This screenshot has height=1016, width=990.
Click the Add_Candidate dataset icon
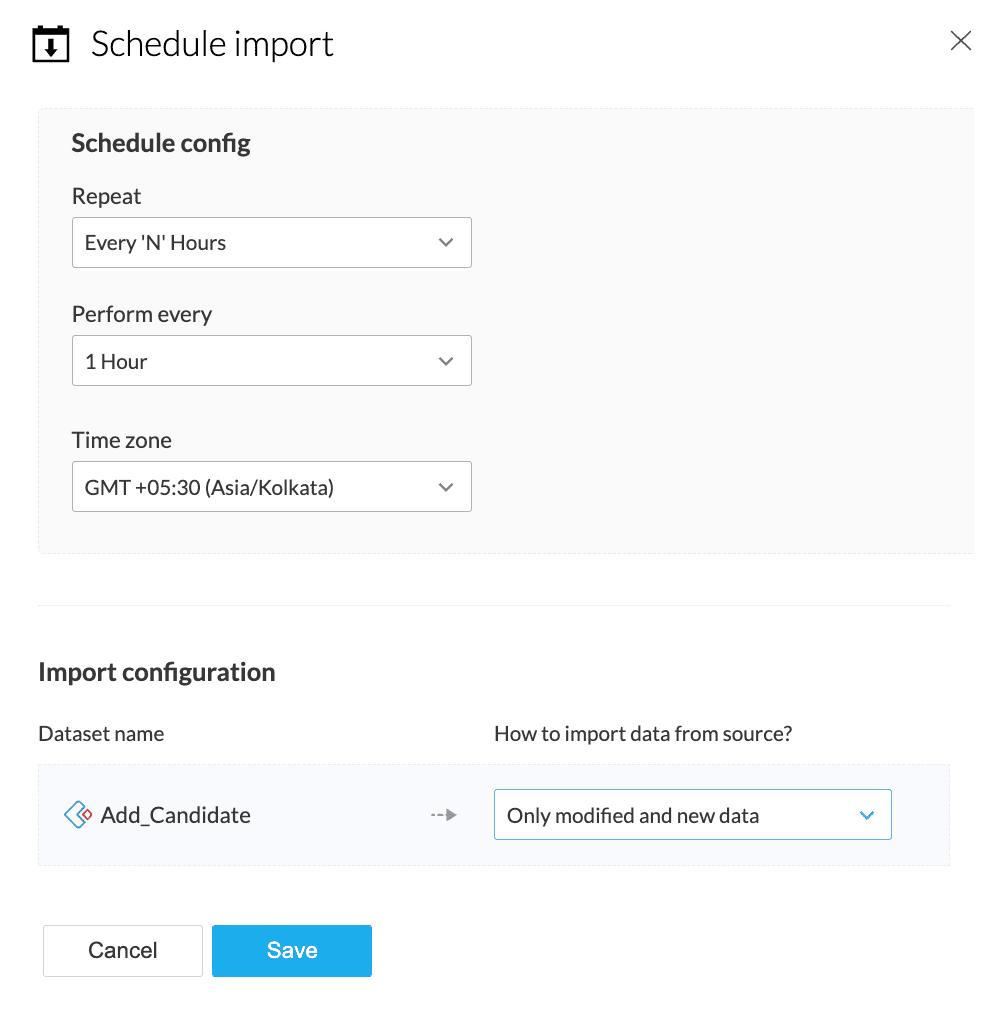click(78, 815)
